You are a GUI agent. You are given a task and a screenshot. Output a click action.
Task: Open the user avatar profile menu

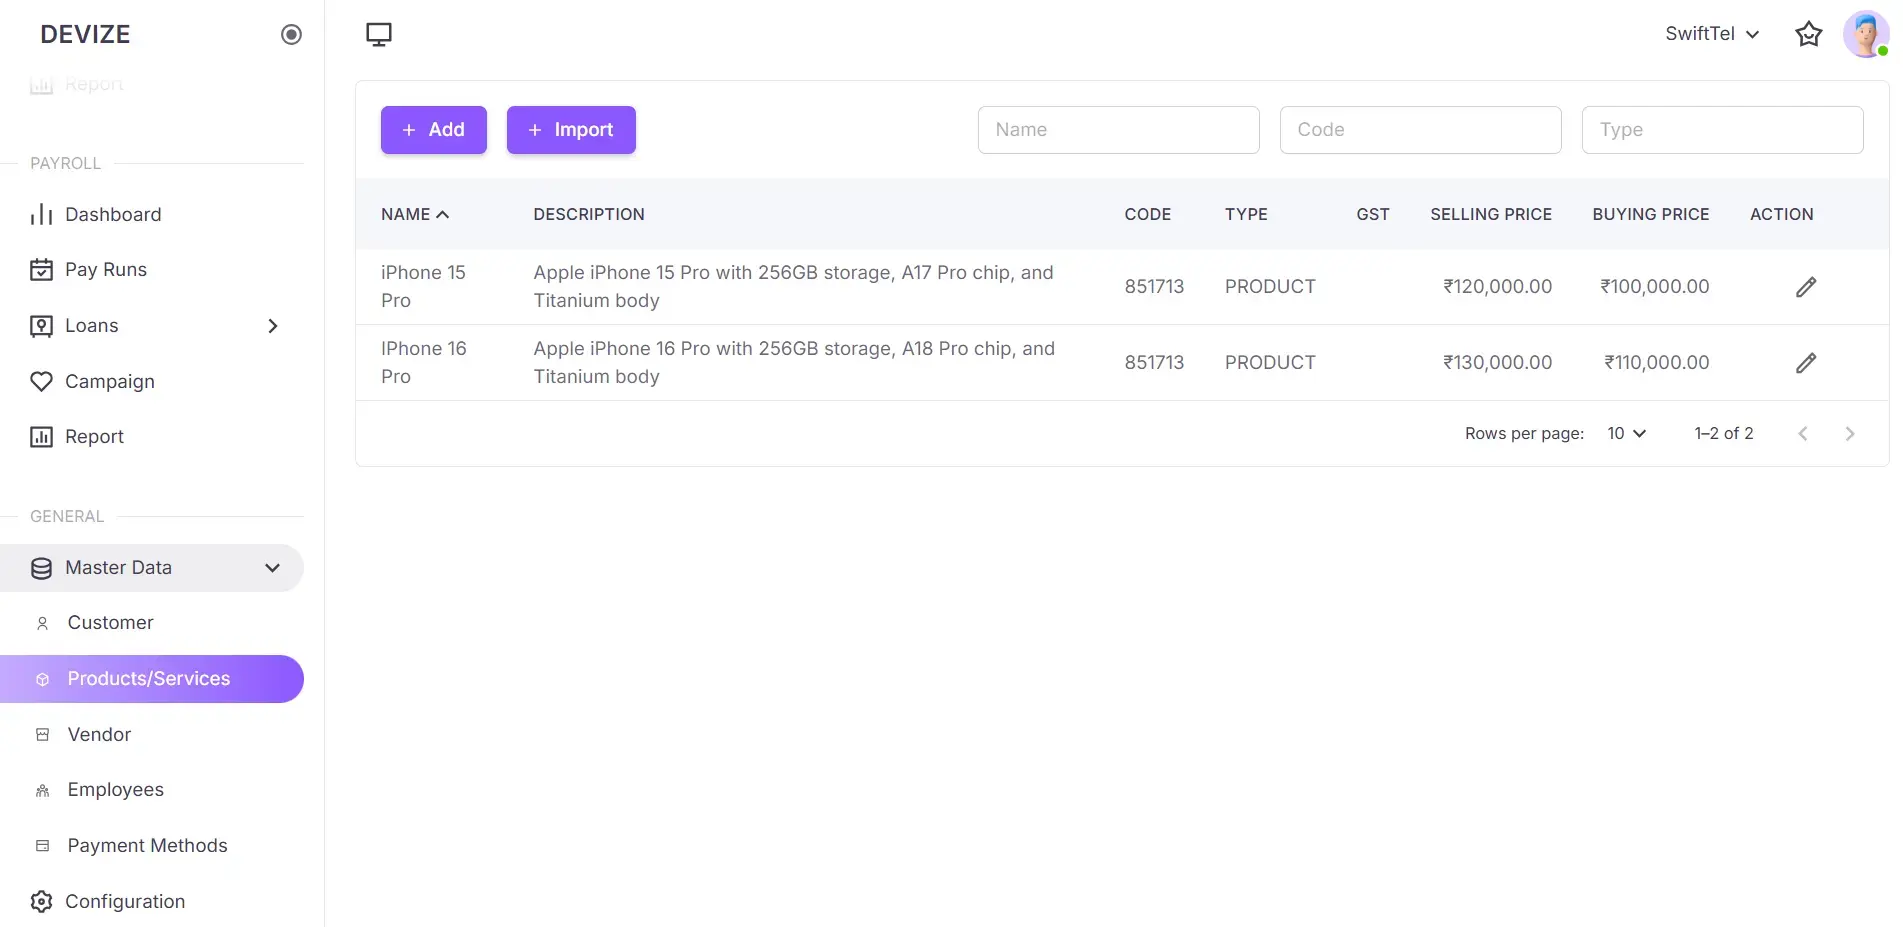pyautogui.click(x=1866, y=34)
